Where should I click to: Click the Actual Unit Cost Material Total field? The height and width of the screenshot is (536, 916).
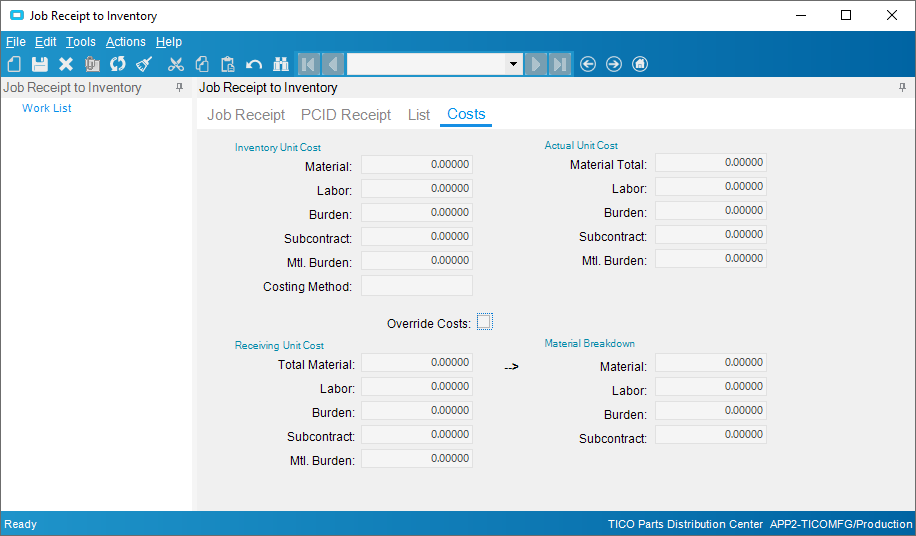pos(710,162)
